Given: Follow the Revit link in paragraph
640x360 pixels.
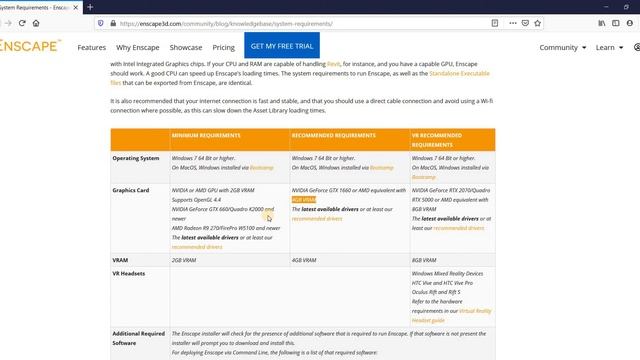Looking at the screenshot, I should point(333,64).
